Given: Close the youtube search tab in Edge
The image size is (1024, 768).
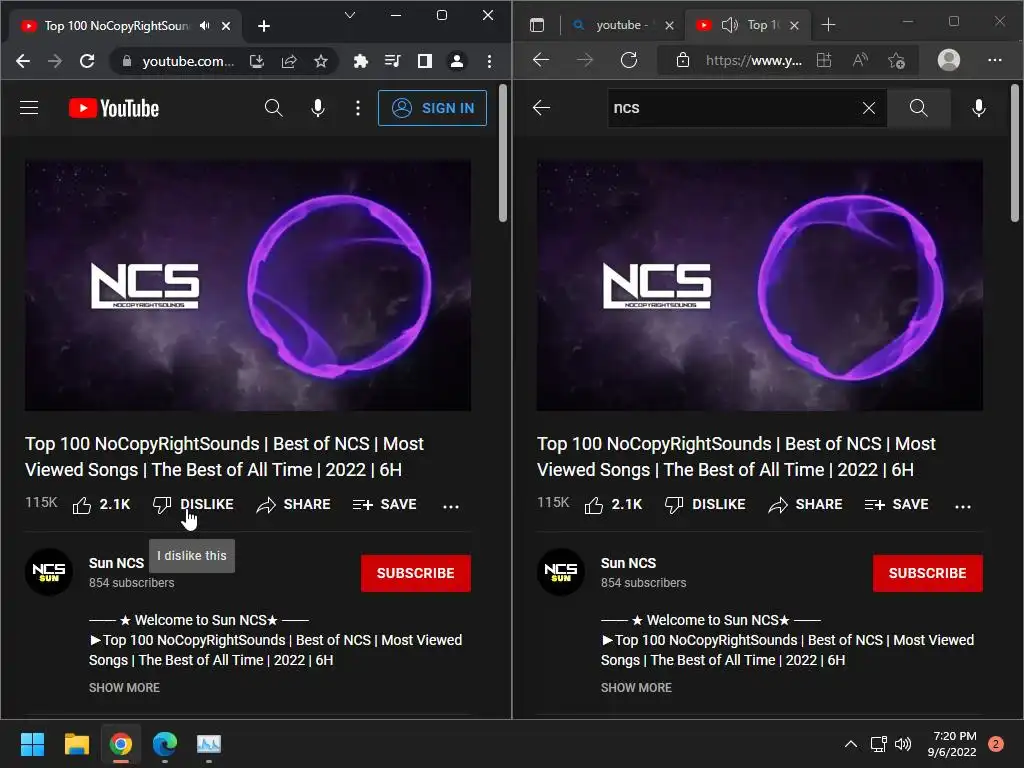Looking at the screenshot, I should [x=669, y=25].
